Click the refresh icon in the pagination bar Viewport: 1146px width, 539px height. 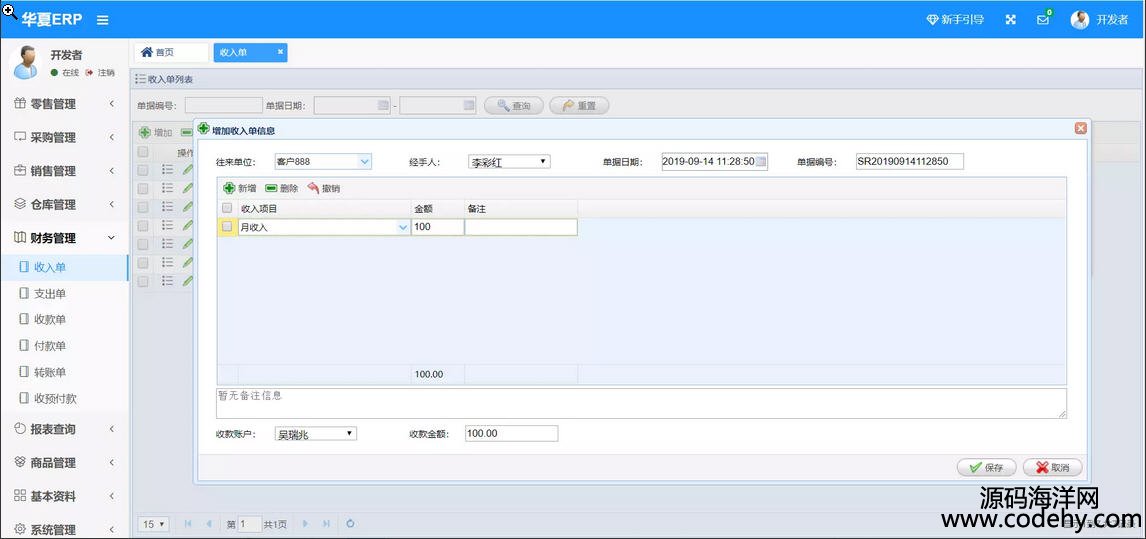tap(350, 524)
